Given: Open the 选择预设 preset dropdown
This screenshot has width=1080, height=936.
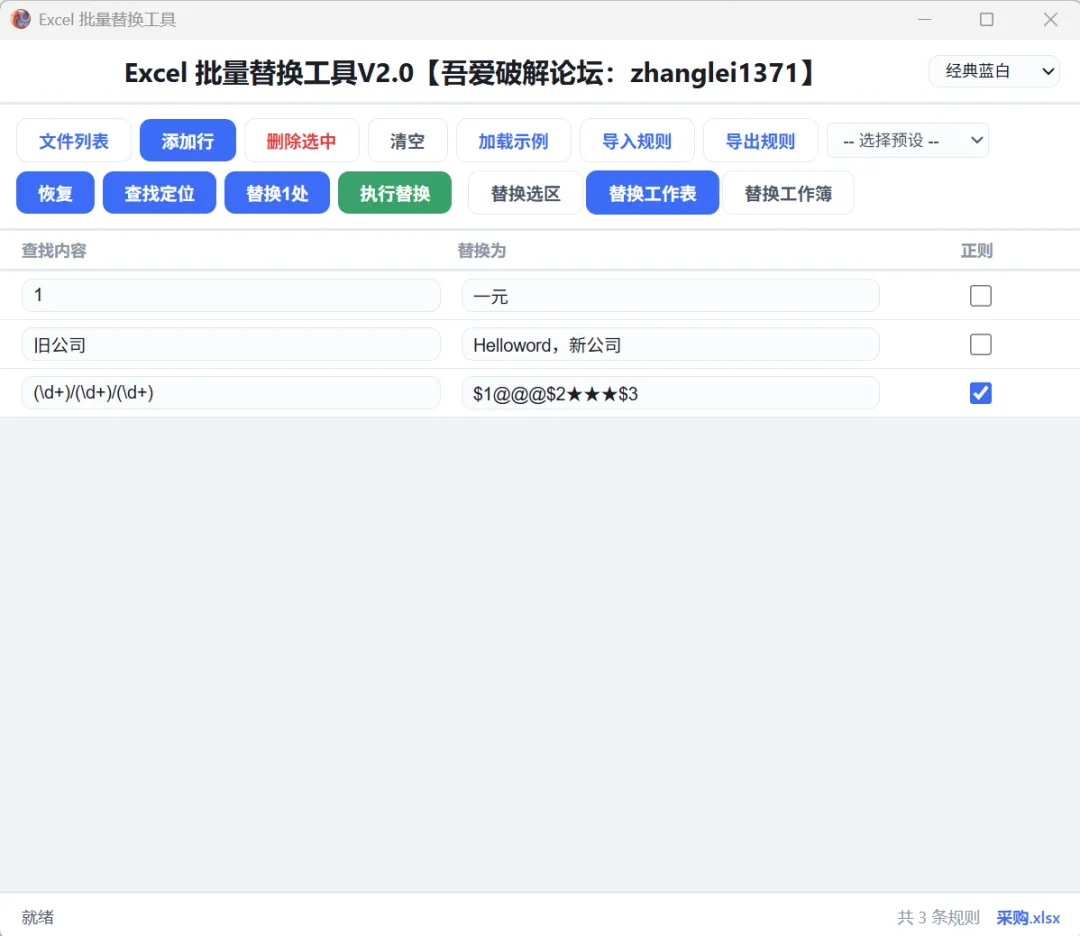Looking at the screenshot, I should click(x=908, y=141).
